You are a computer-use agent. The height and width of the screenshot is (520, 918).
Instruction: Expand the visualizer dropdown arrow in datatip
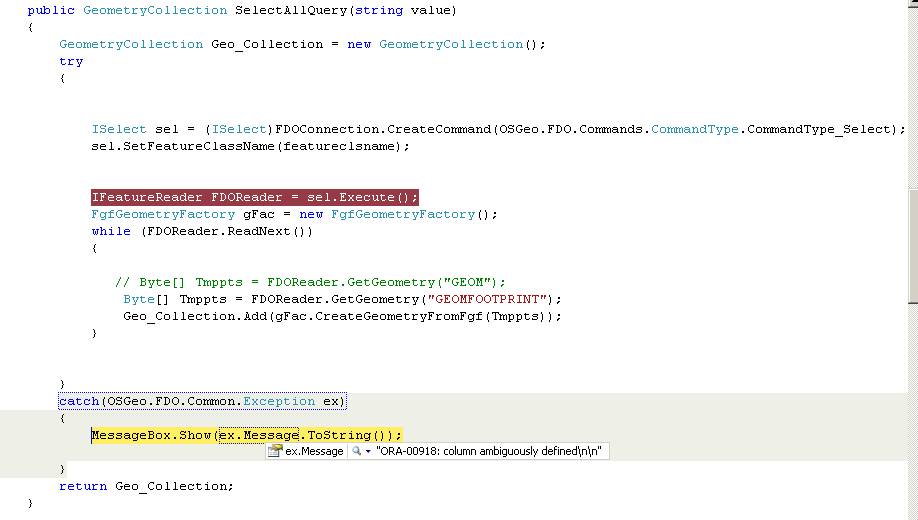point(368,451)
